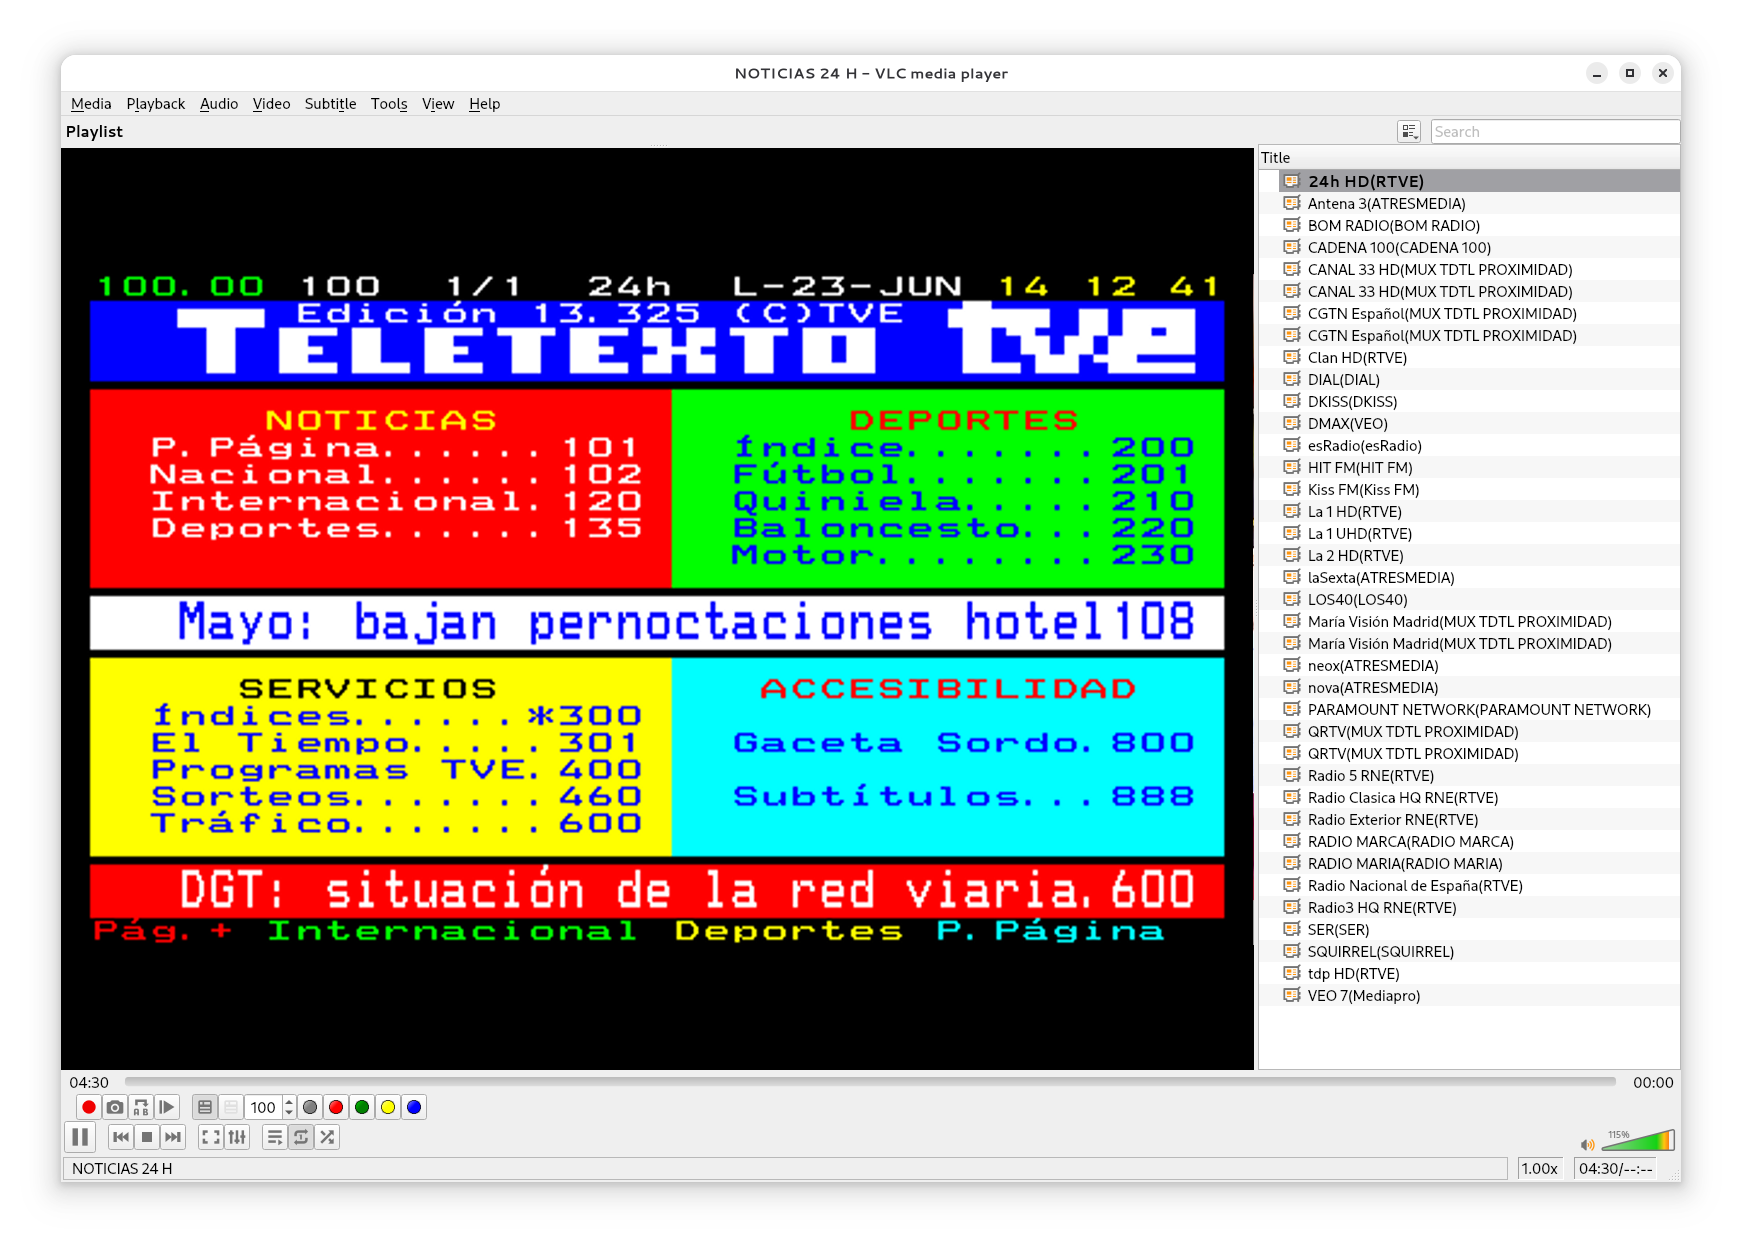The height and width of the screenshot is (1249, 1742).
Task: Select tdp HD(RTVE) channel
Action: (1480, 973)
